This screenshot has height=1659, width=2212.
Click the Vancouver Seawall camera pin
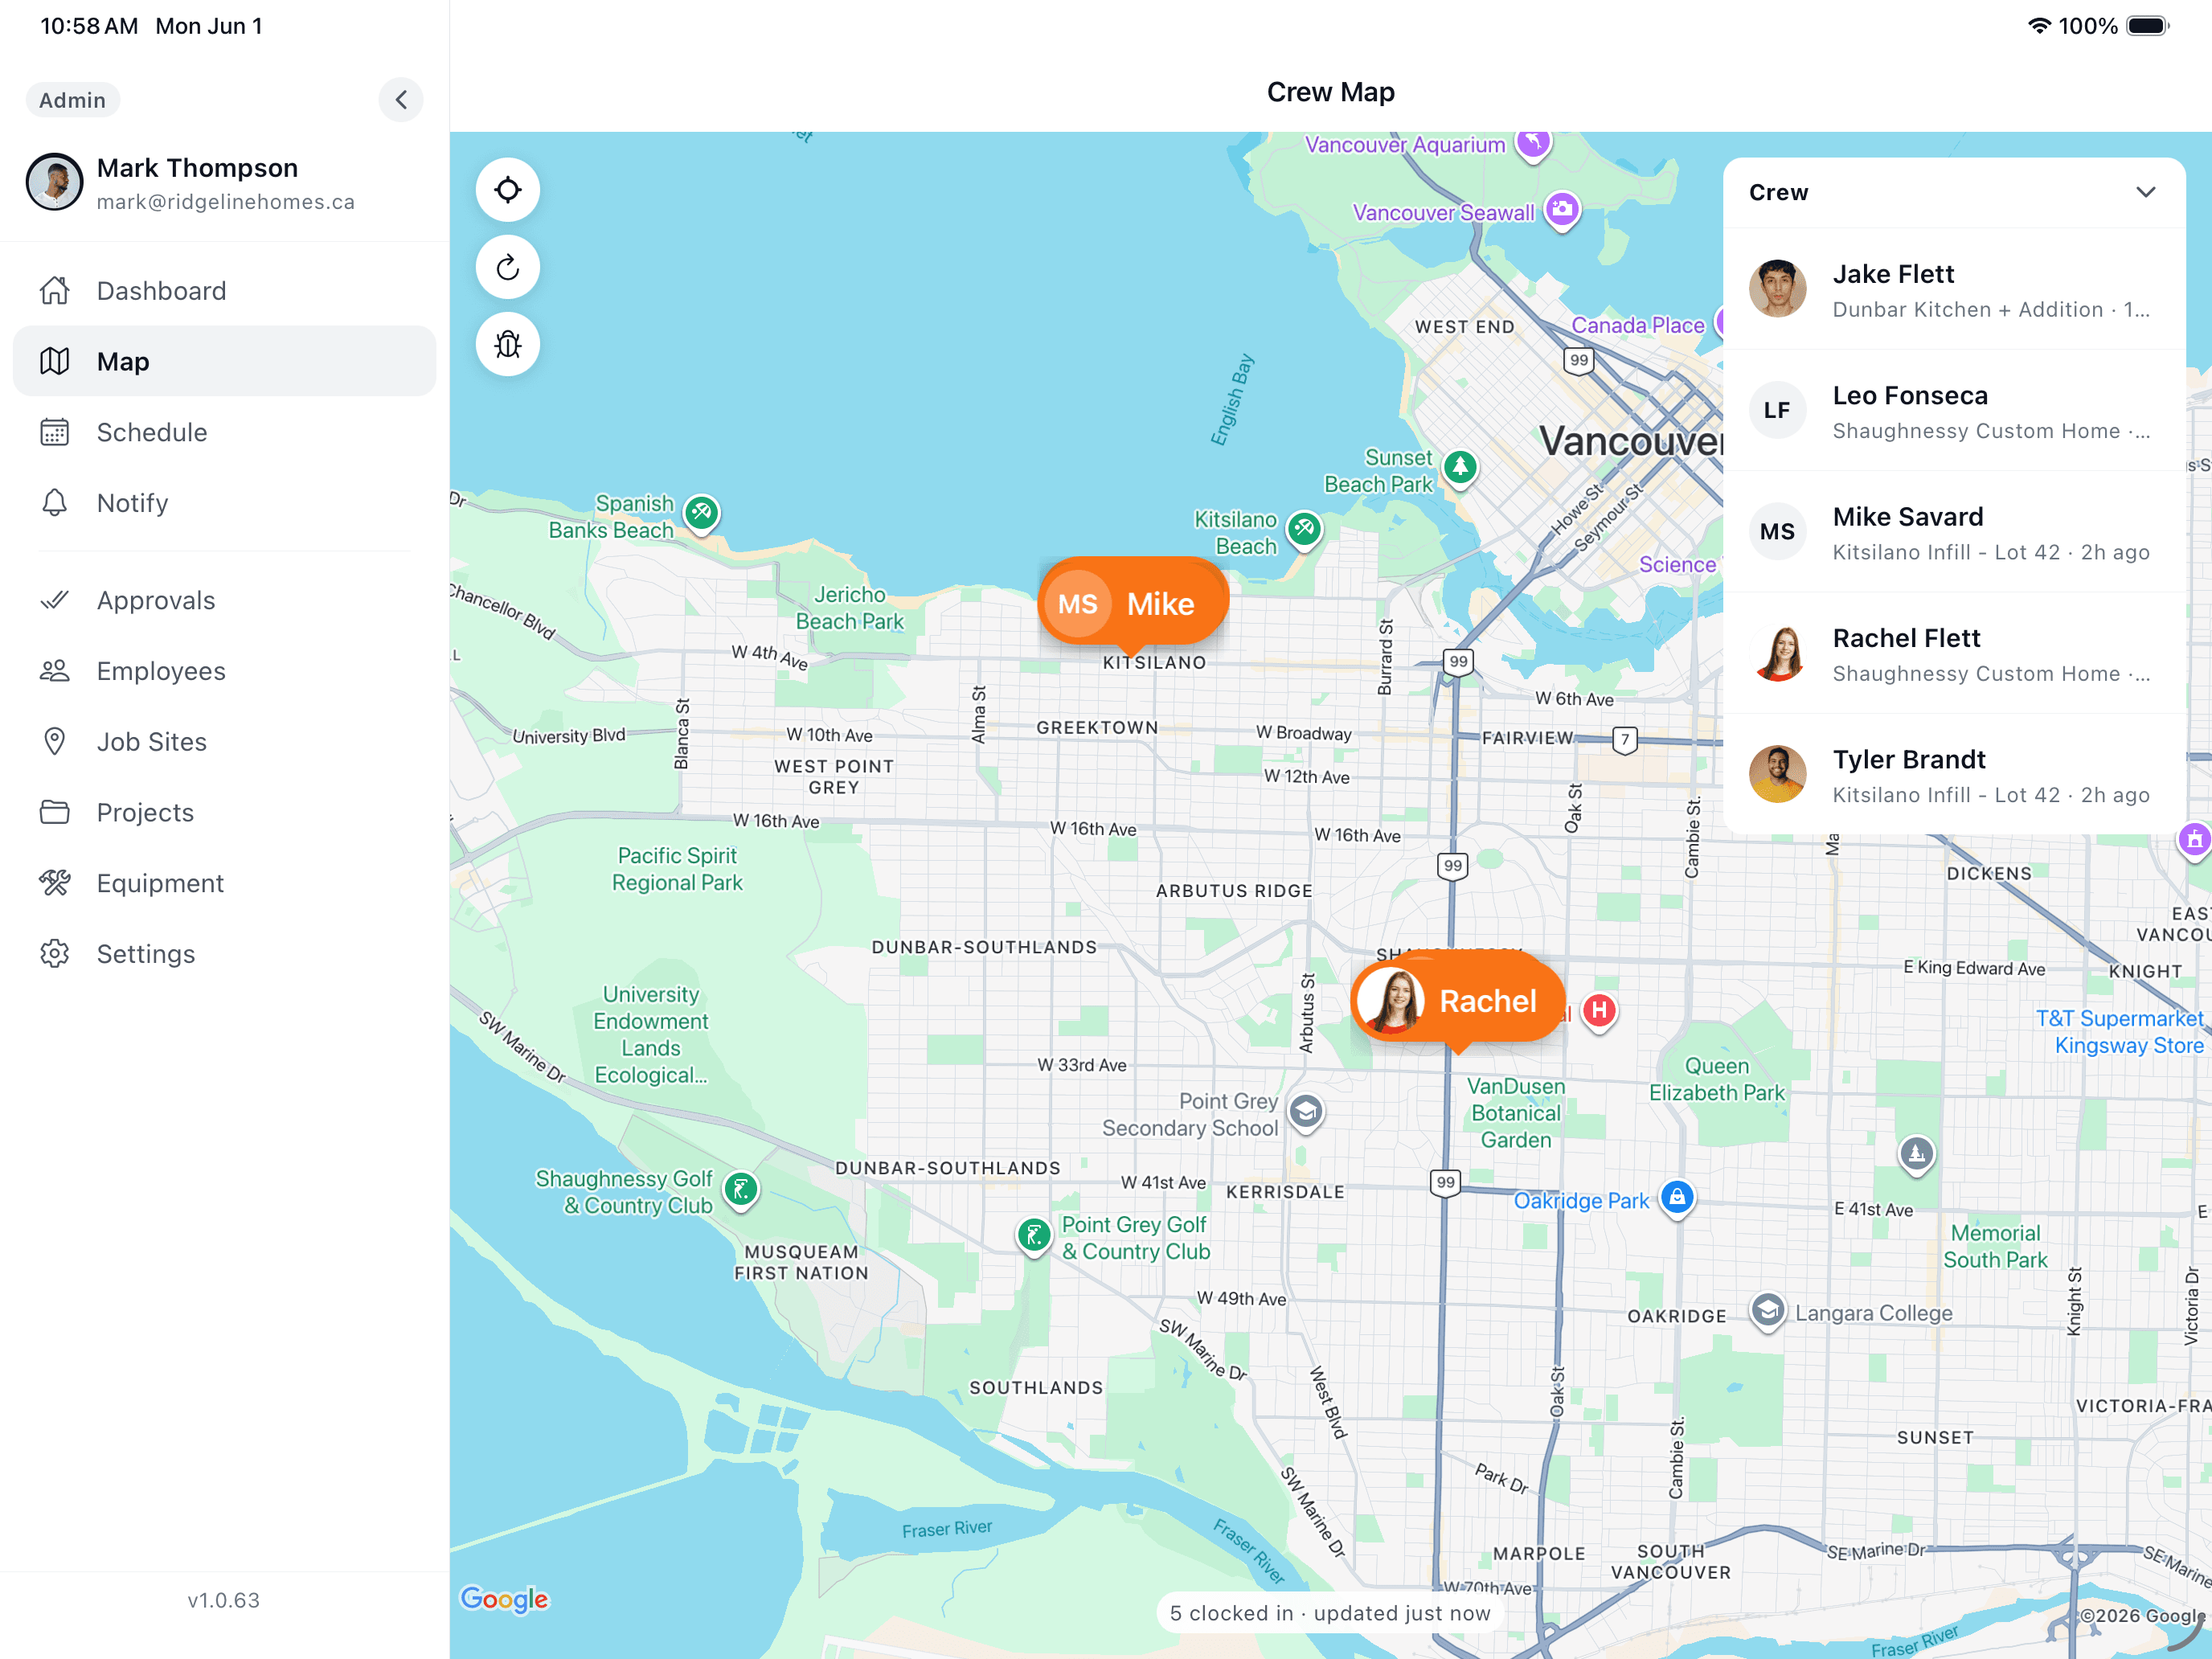point(1562,211)
